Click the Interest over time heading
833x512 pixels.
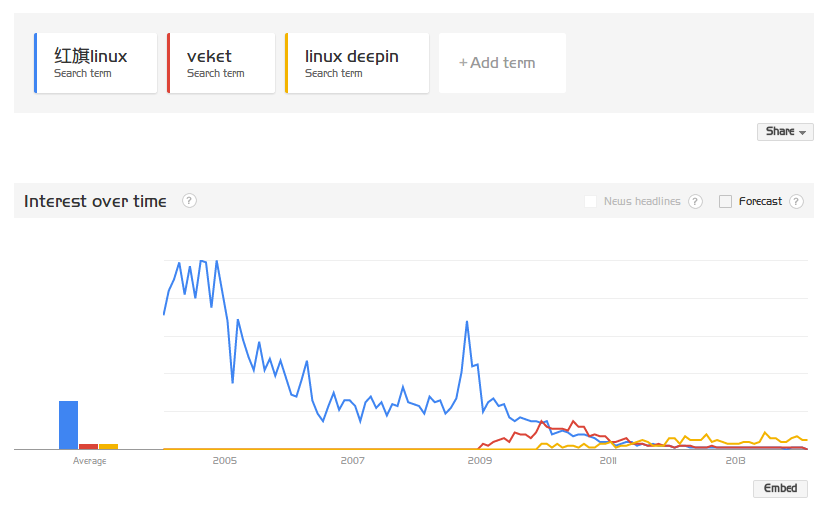tap(95, 201)
